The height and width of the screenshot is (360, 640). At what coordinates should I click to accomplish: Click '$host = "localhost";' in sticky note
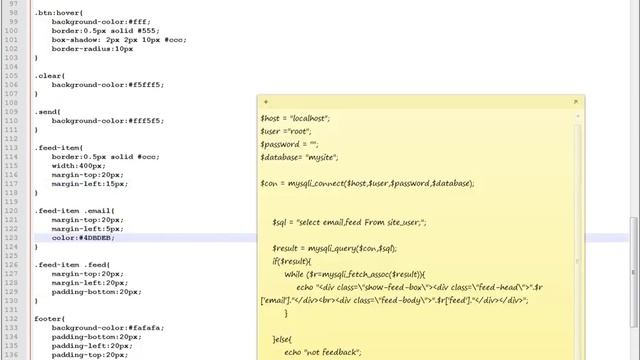coord(295,118)
